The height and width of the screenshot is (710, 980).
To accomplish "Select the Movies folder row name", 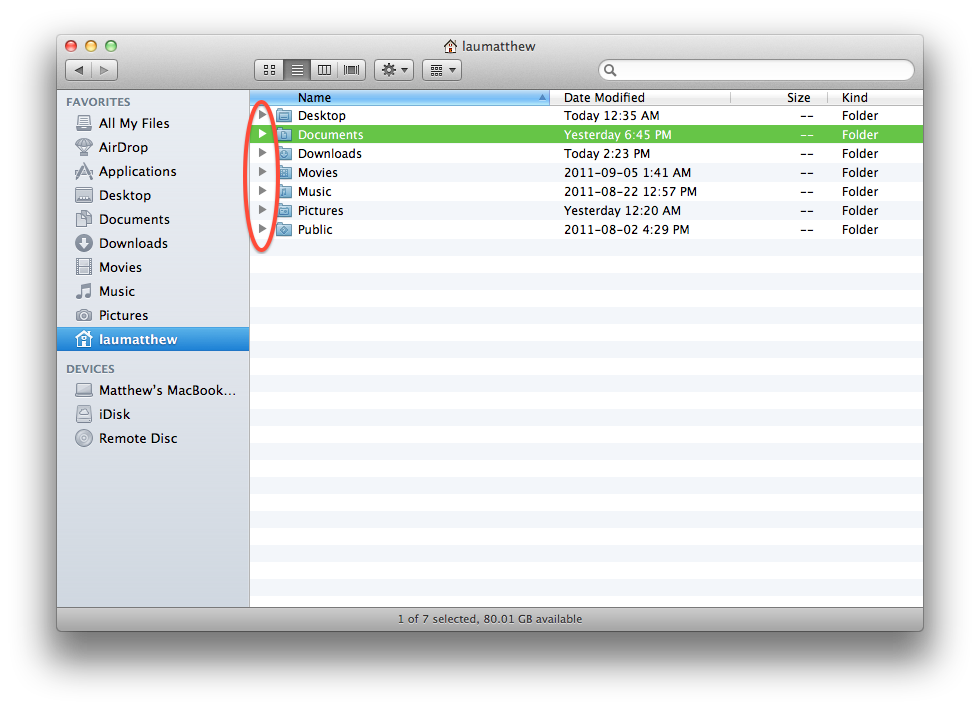I will tap(318, 172).
